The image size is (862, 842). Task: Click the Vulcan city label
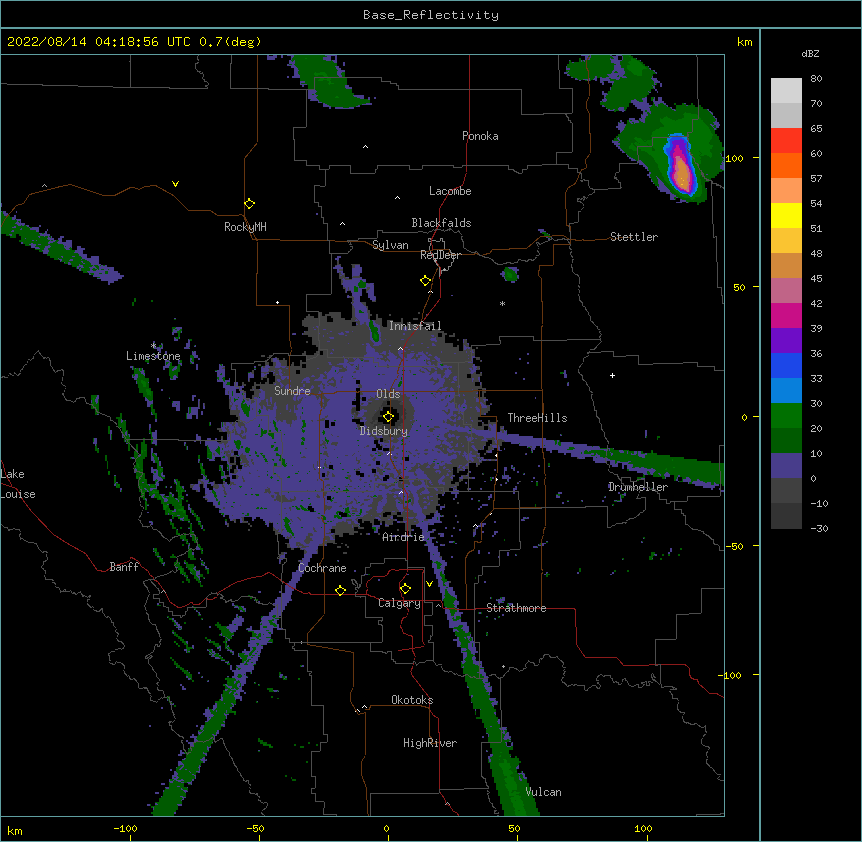[543, 792]
